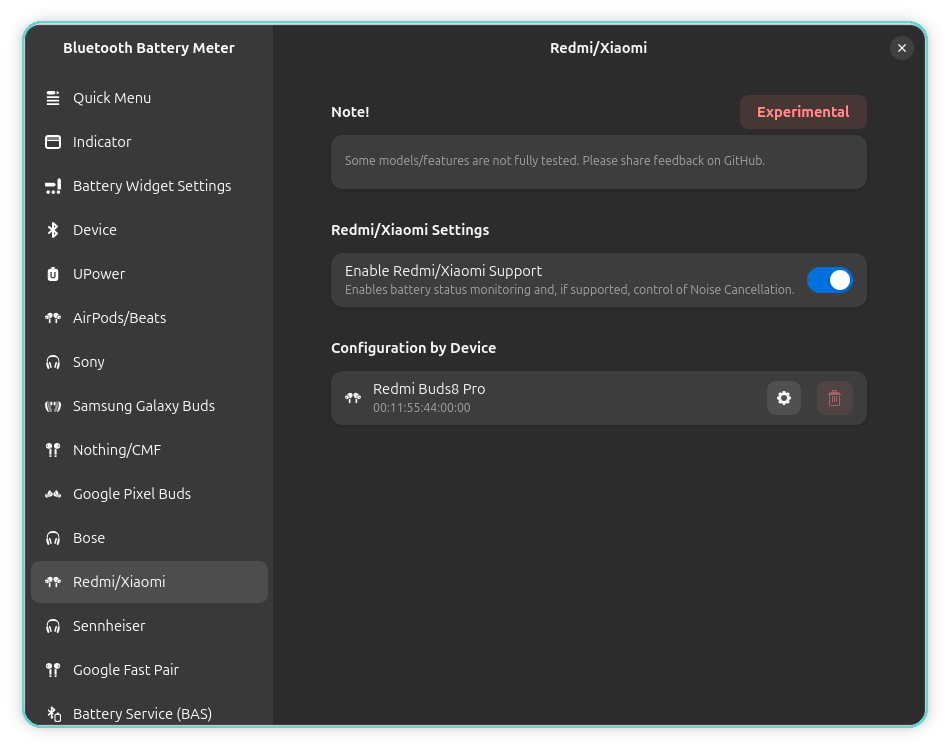
Task: Click the GitHub feedback note text
Action: [x=555, y=161]
